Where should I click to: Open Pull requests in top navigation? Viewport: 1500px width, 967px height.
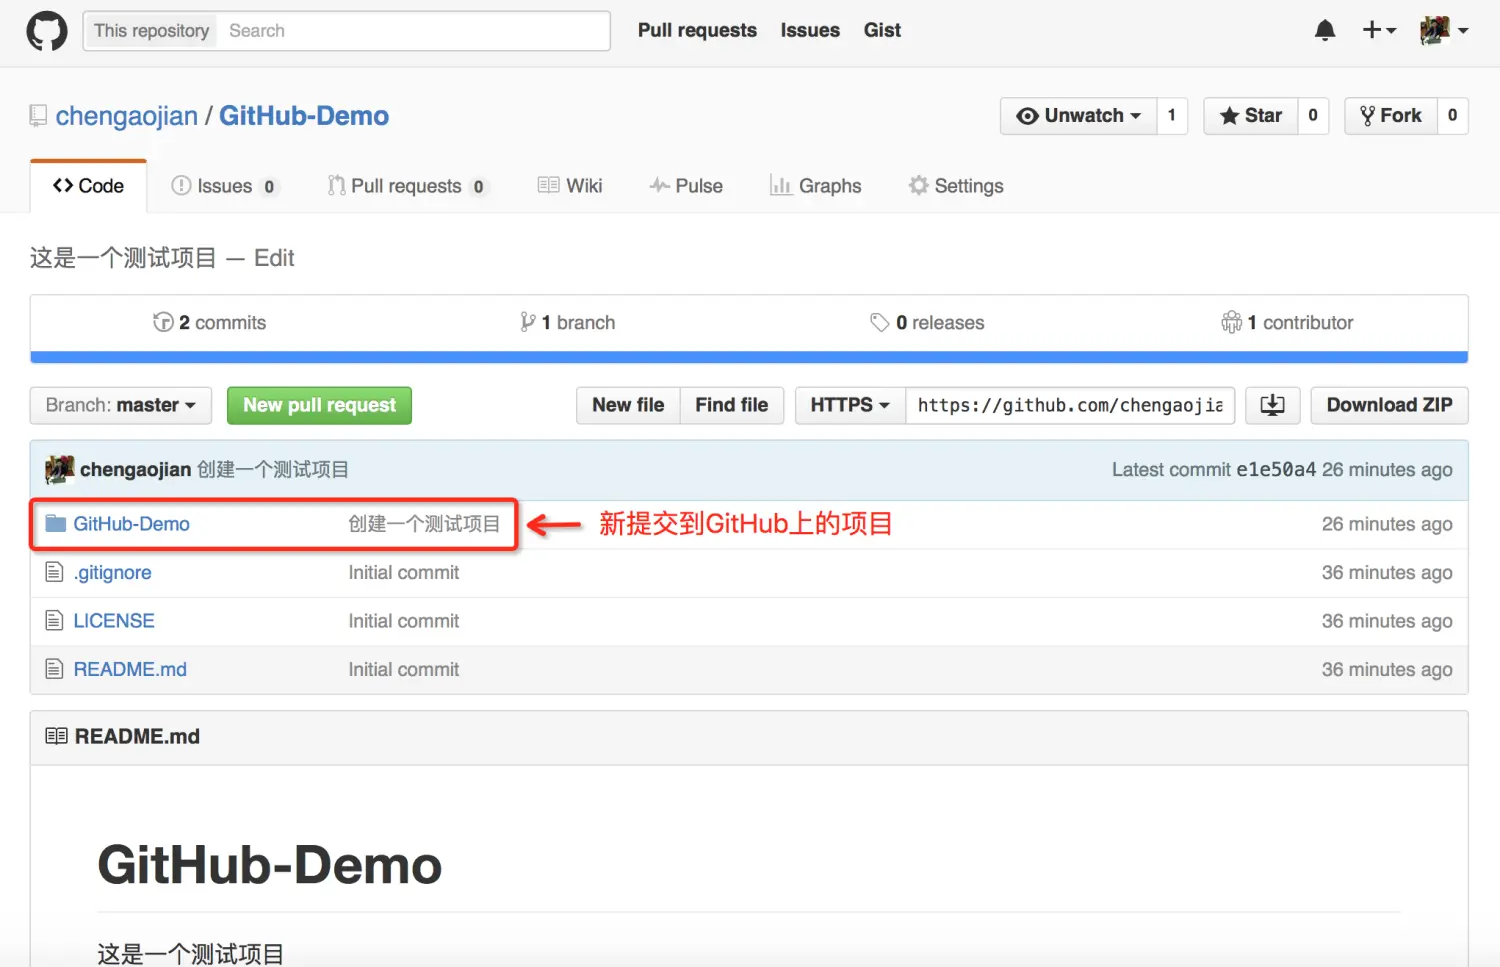(697, 31)
